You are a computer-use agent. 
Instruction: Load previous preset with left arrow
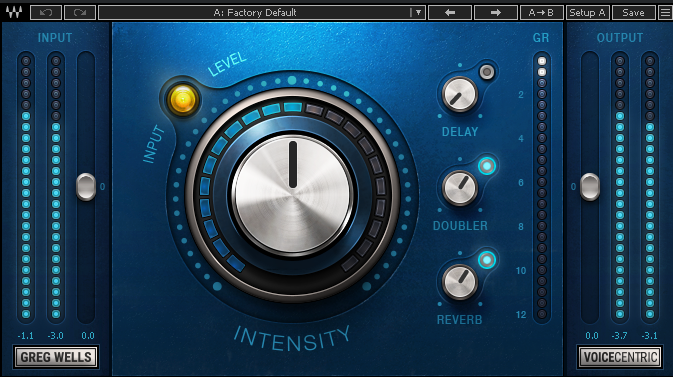[x=450, y=12]
